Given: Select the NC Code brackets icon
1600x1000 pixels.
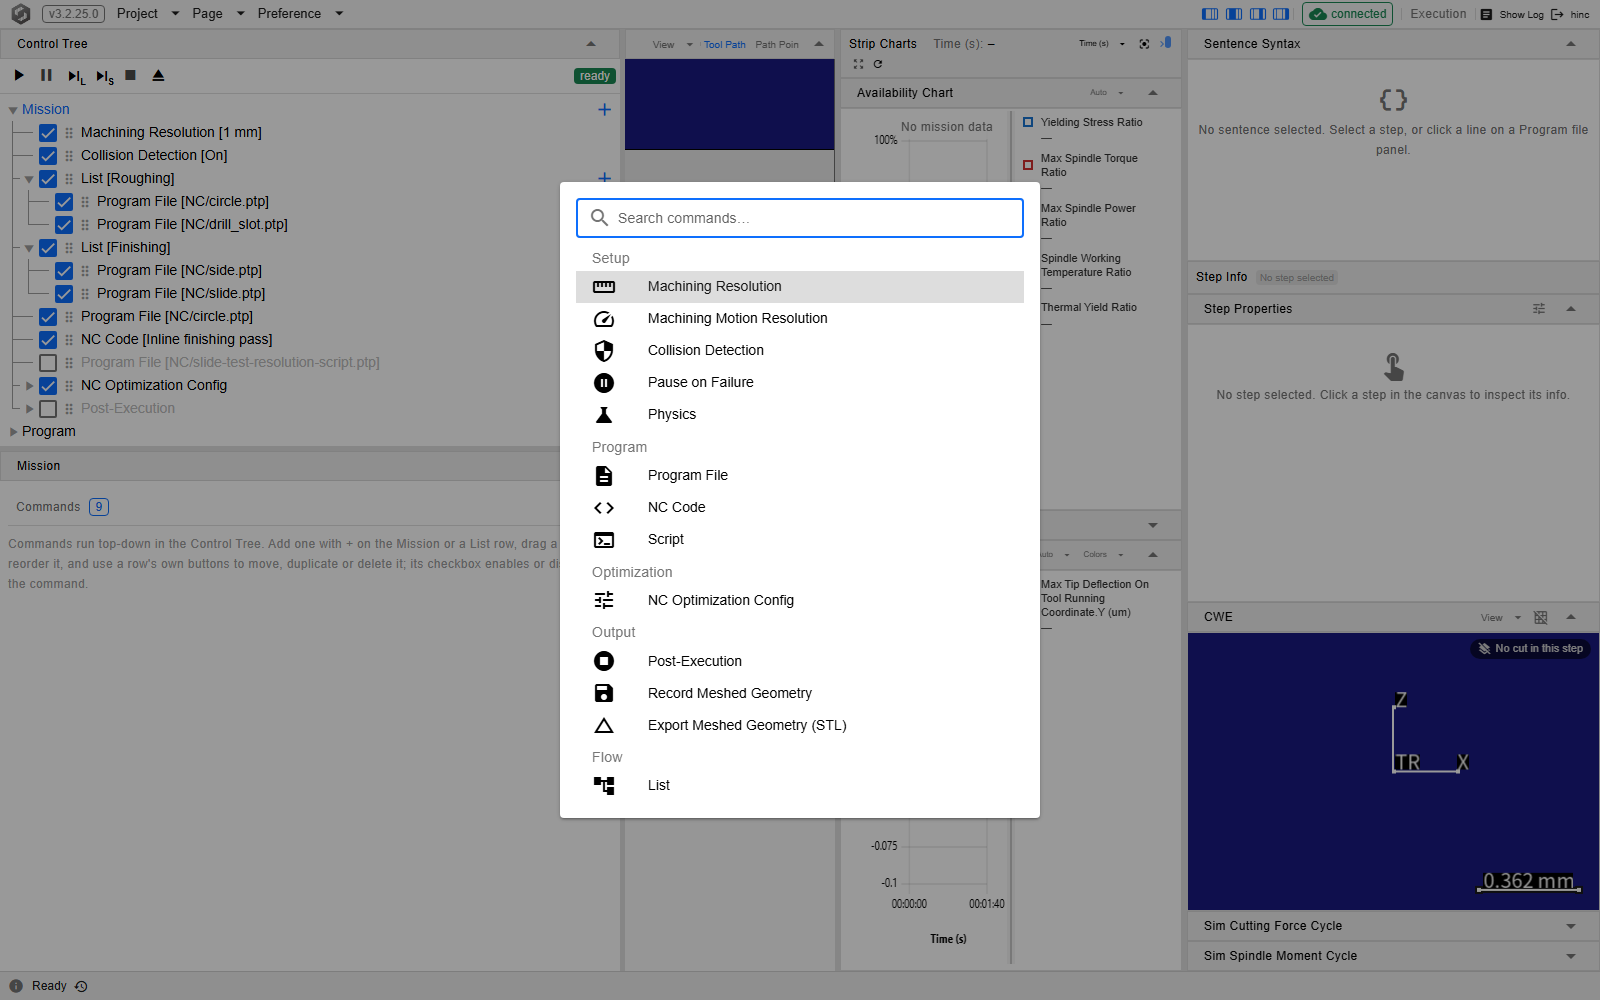Looking at the screenshot, I should [x=604, y=508].
